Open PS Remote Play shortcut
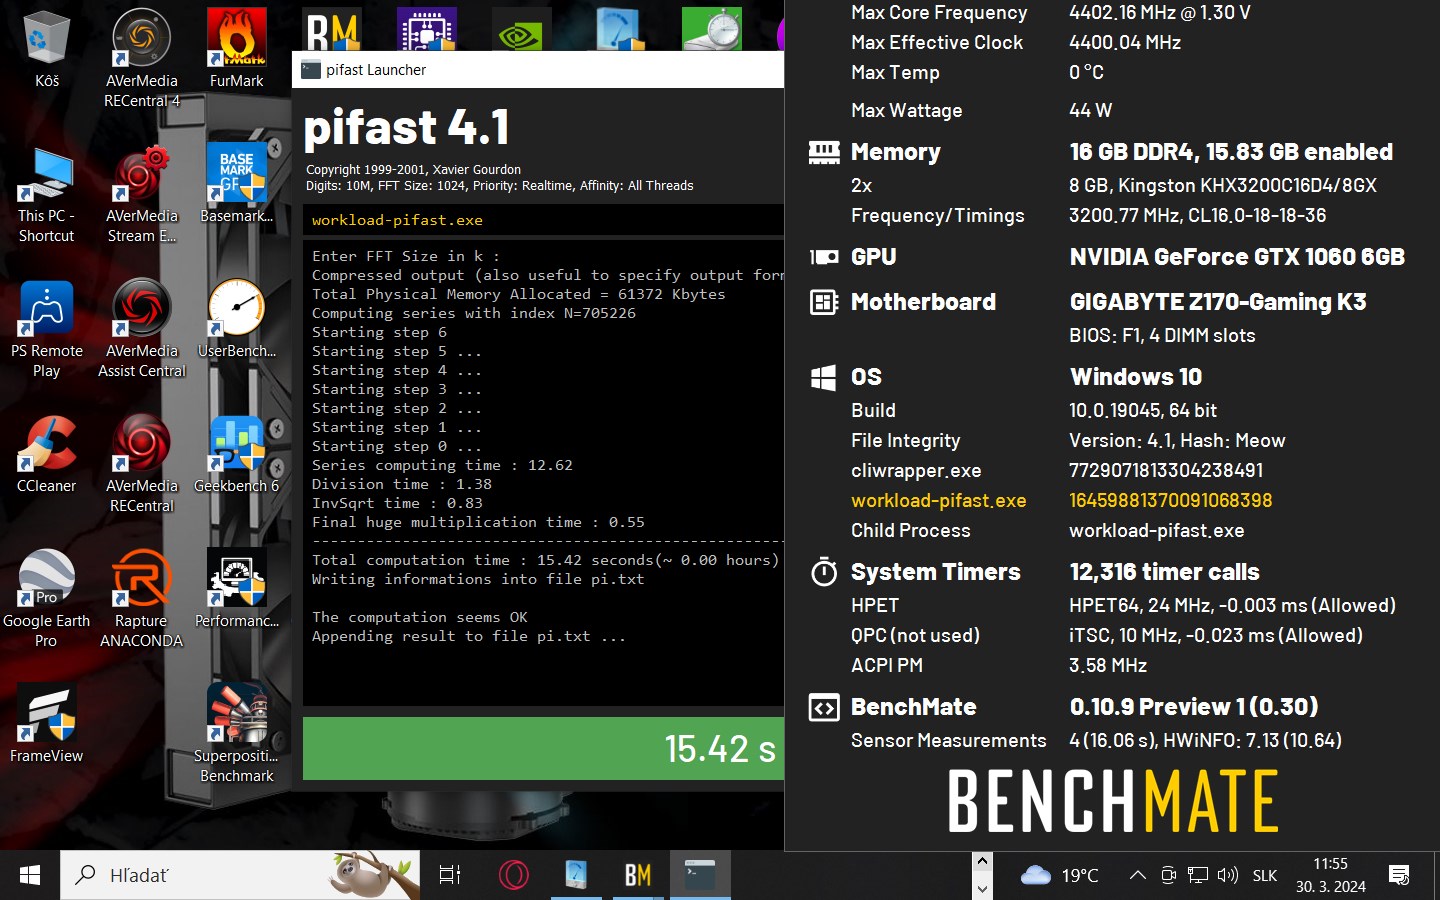The height and width of the screenshot is (900, 1440). [x=46, y=330]
